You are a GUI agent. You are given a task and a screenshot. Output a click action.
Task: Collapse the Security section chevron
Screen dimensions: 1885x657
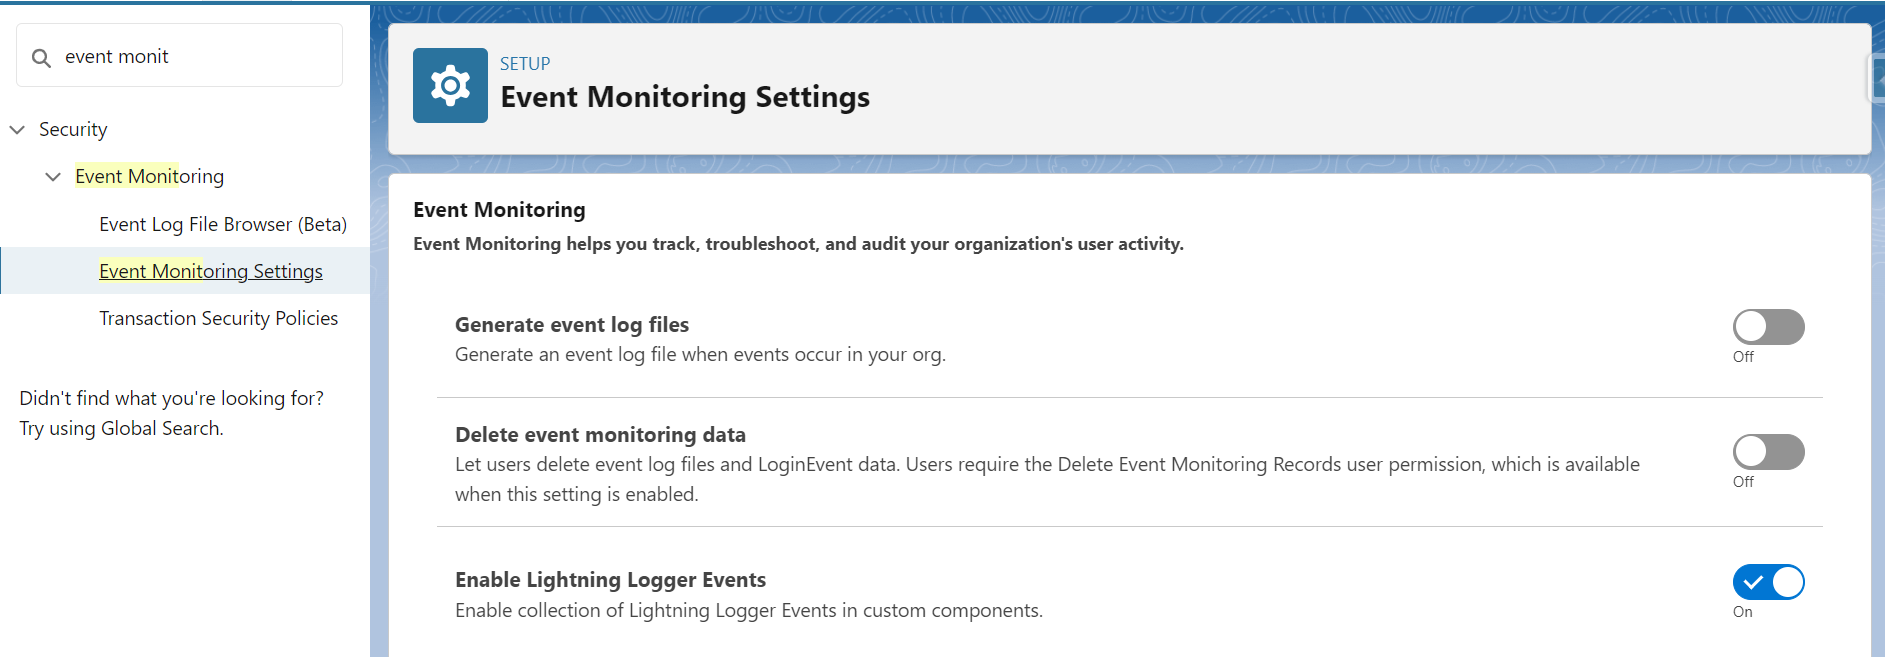(17, 130)
